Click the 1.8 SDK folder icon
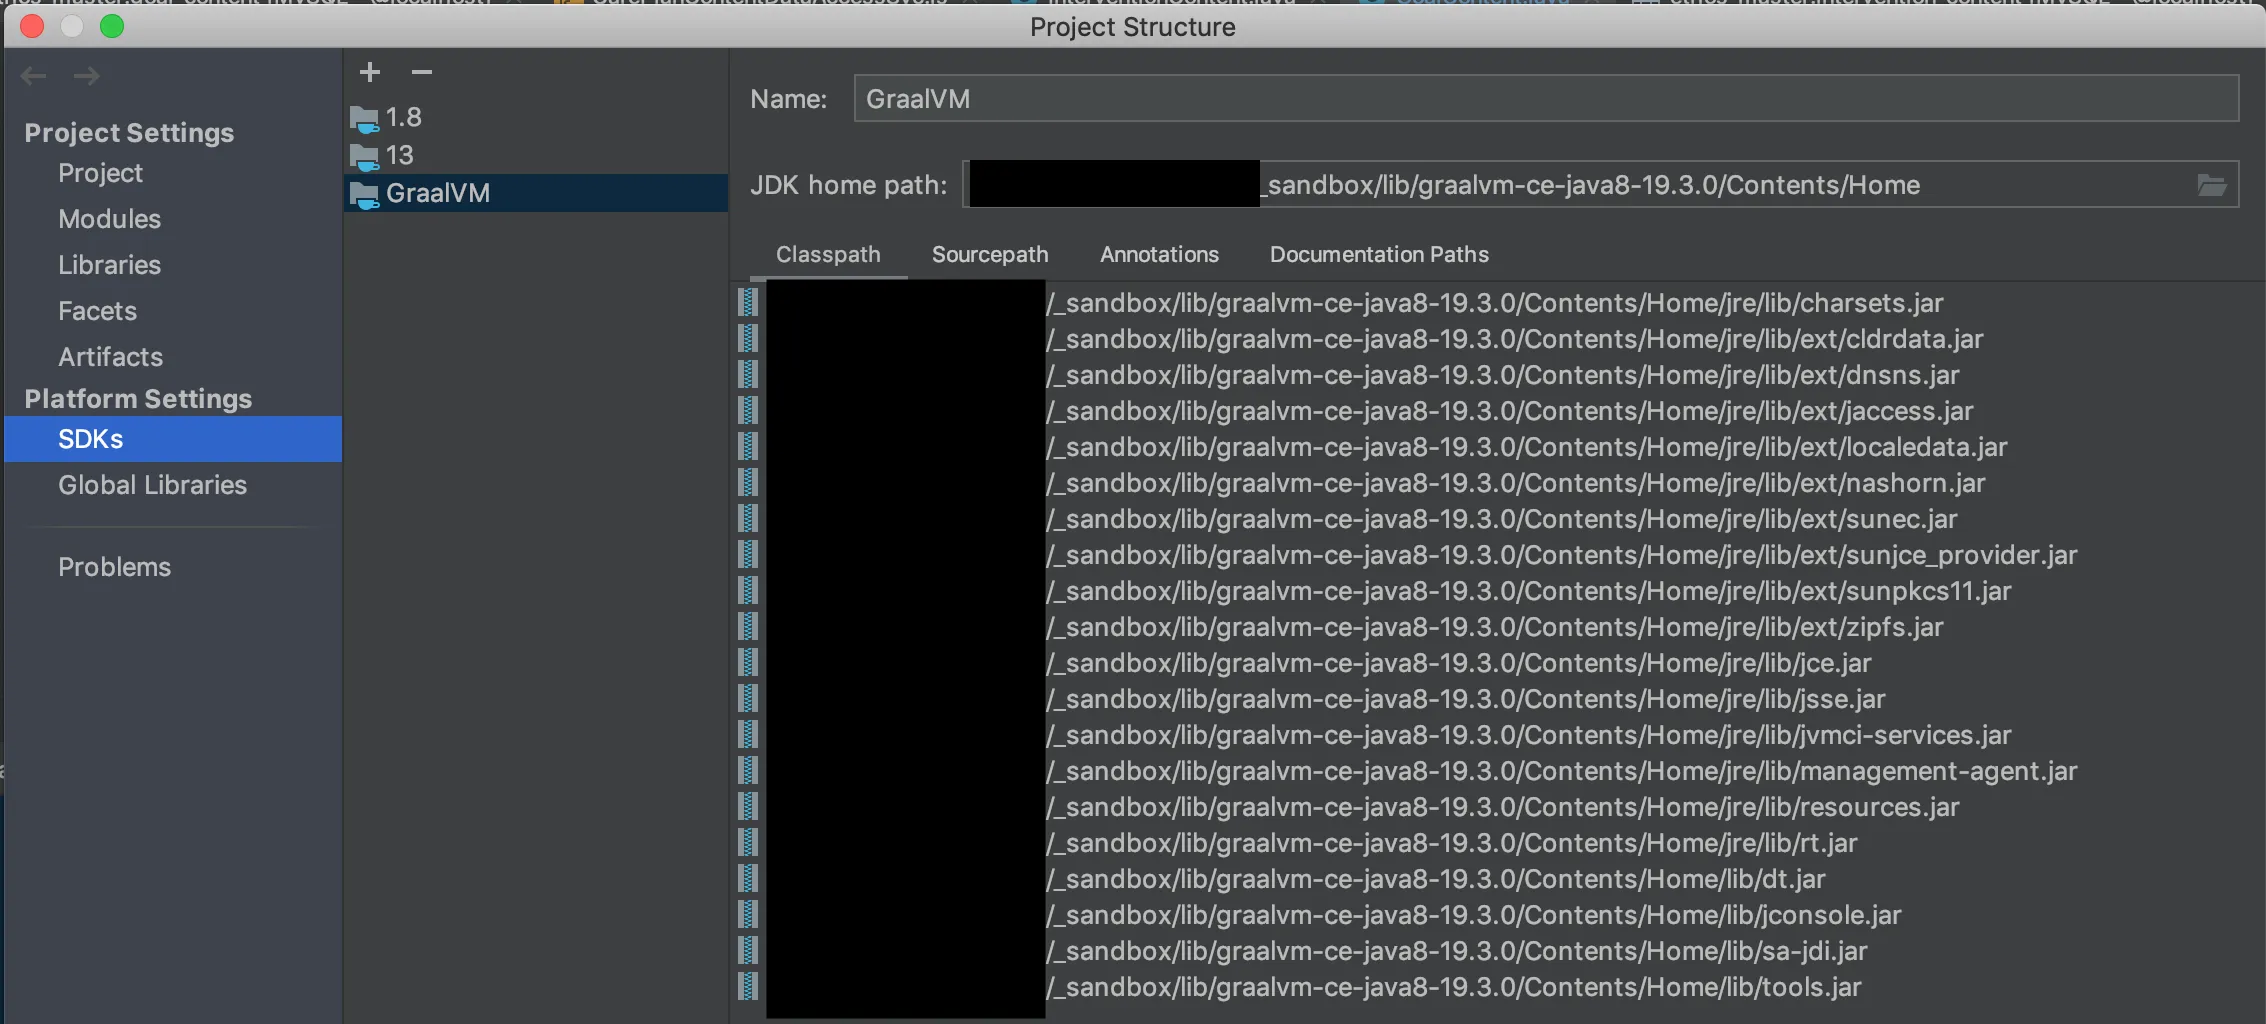This screenshot has height=1024, width=2266. pyautogui.click(x=364, y=119)
